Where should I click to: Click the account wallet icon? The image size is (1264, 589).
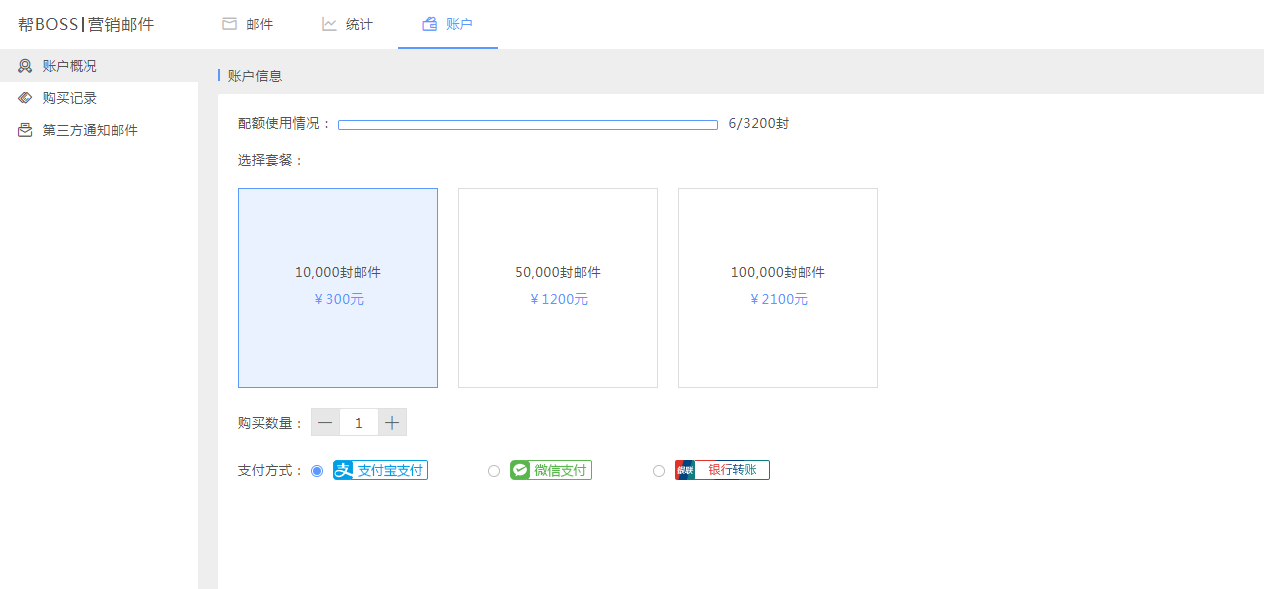[x=429, y=24]
